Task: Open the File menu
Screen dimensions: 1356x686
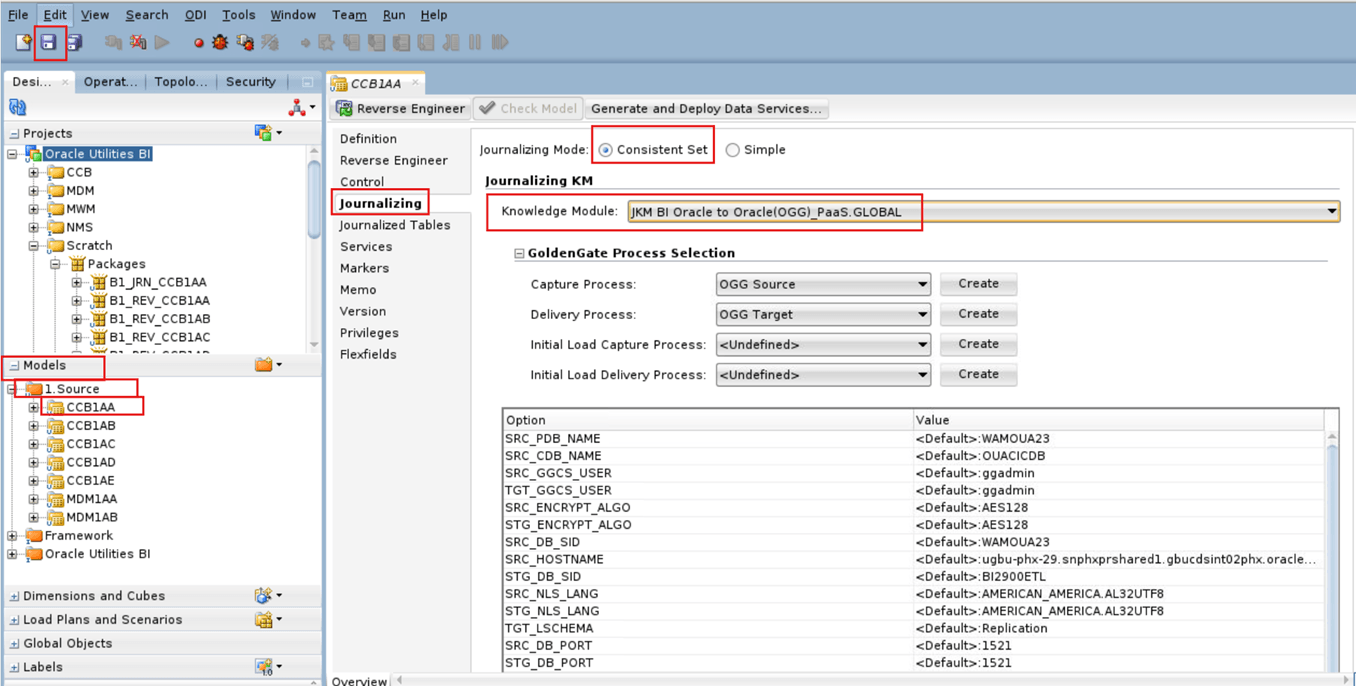Action: pos(18,14)
